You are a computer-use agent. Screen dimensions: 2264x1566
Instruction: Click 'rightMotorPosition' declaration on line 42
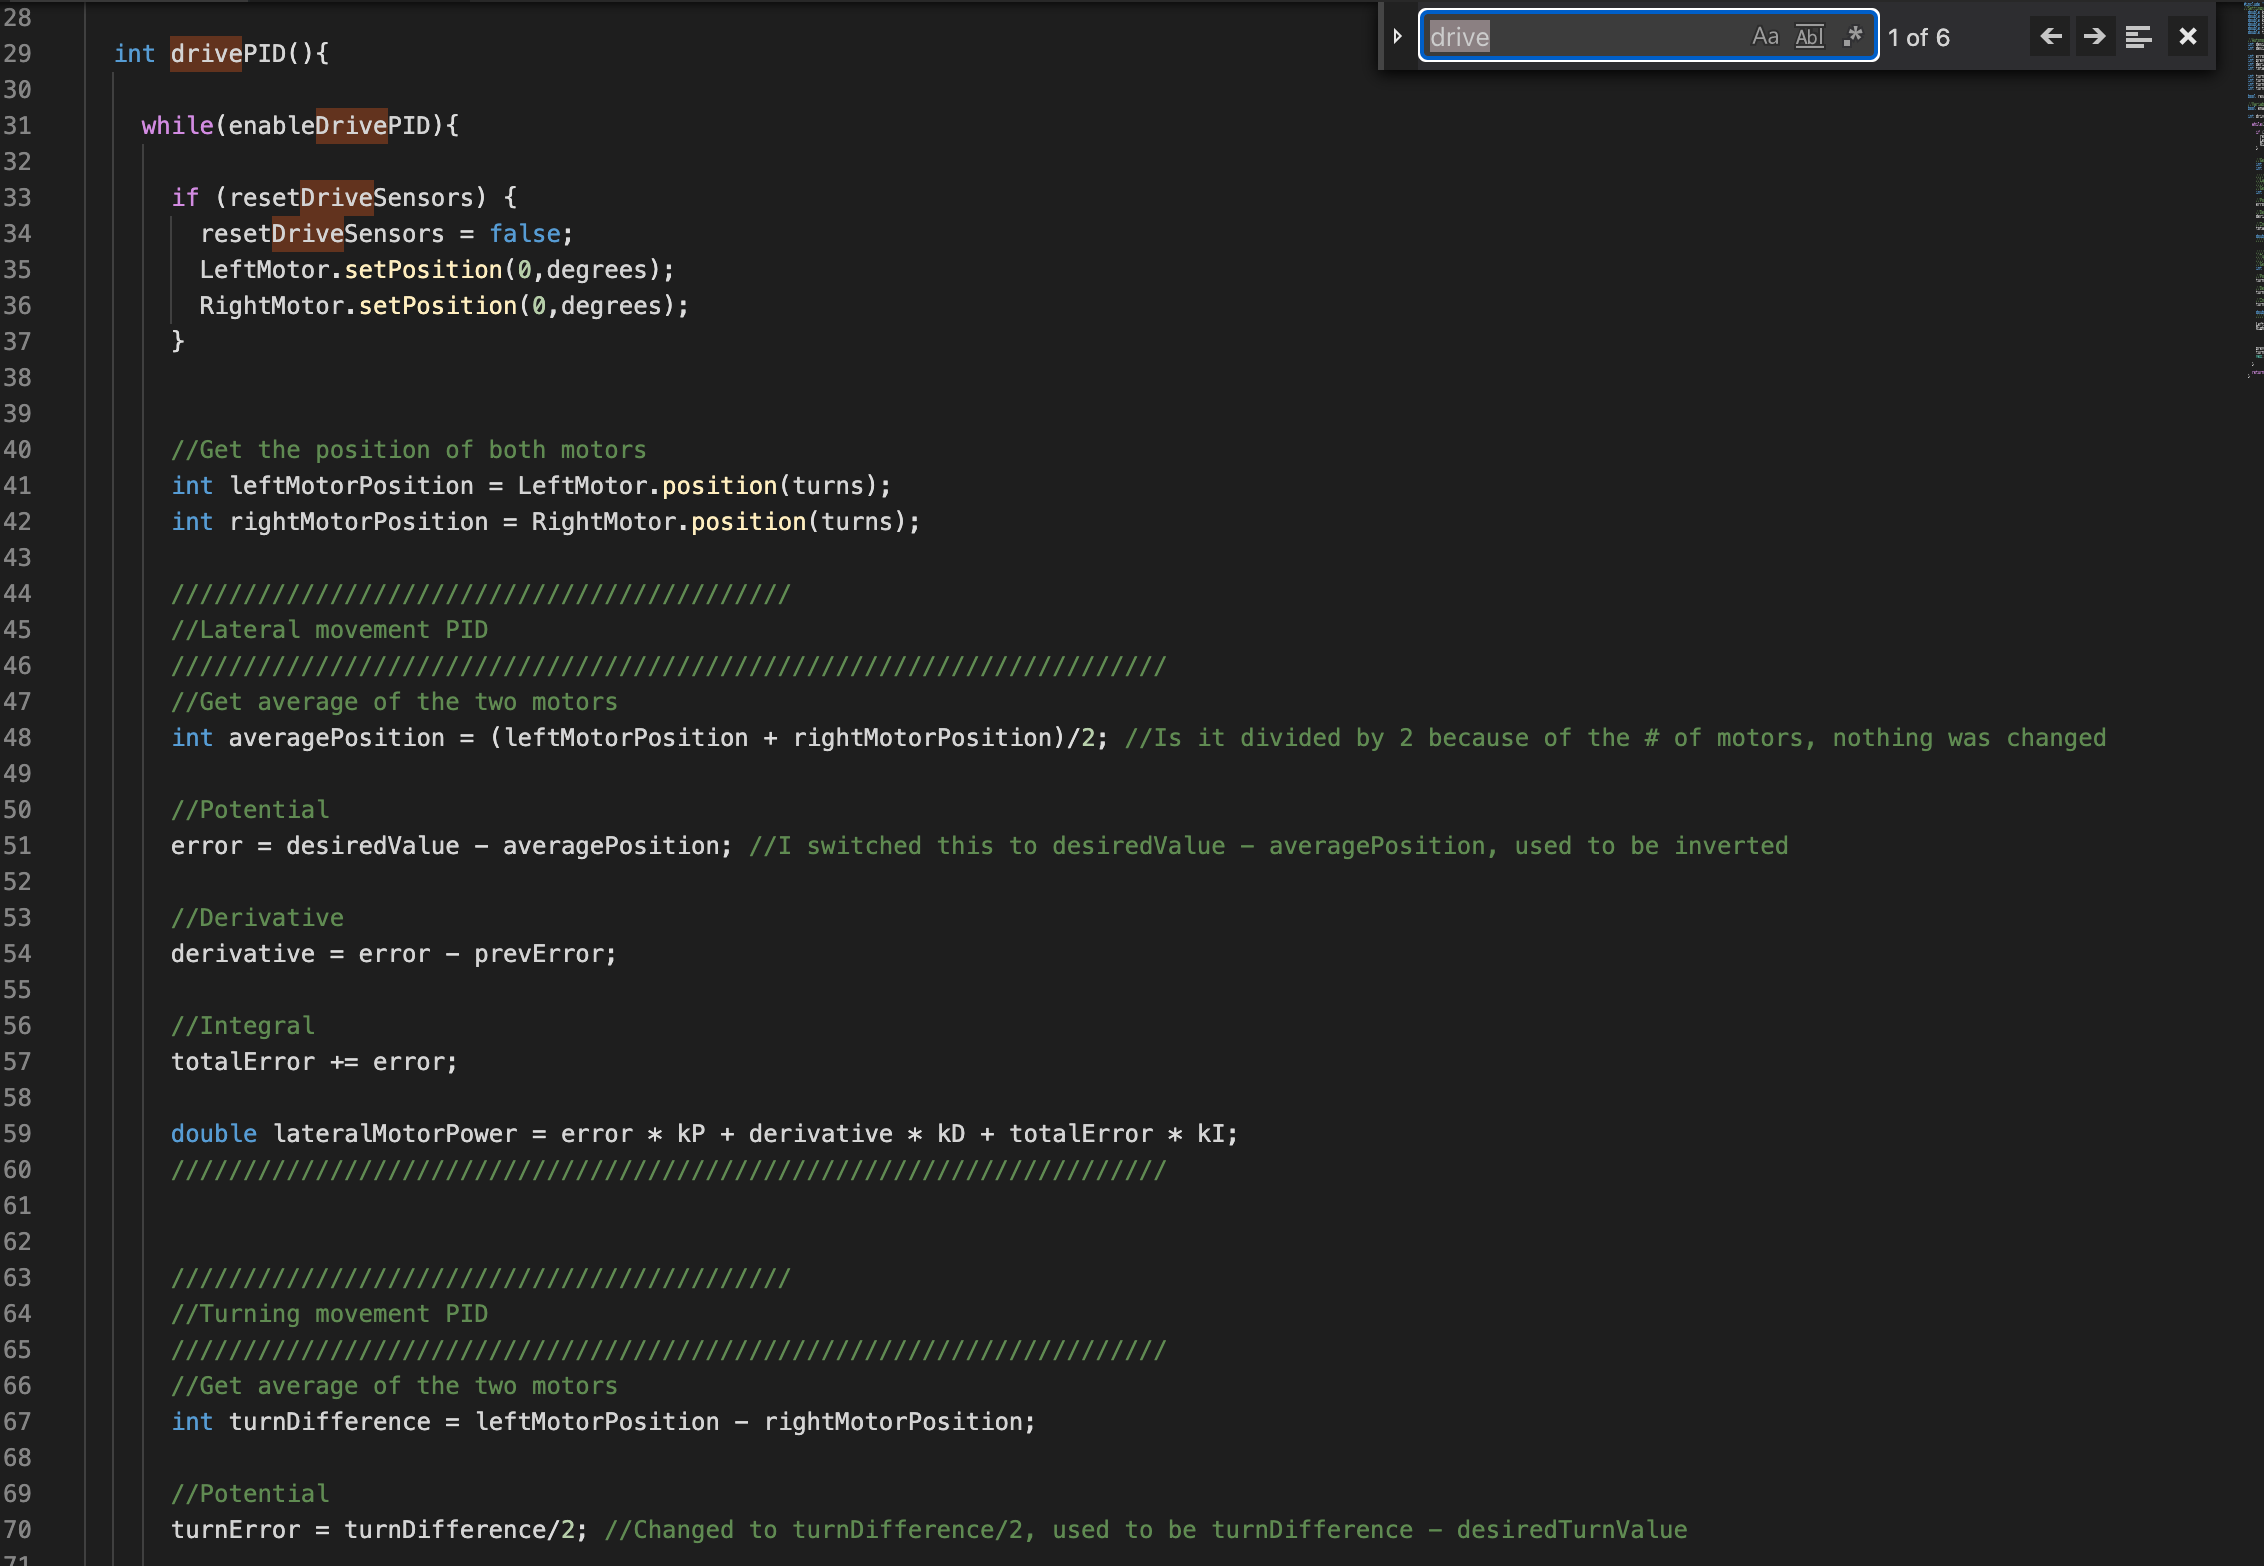[x=358, y=521]
